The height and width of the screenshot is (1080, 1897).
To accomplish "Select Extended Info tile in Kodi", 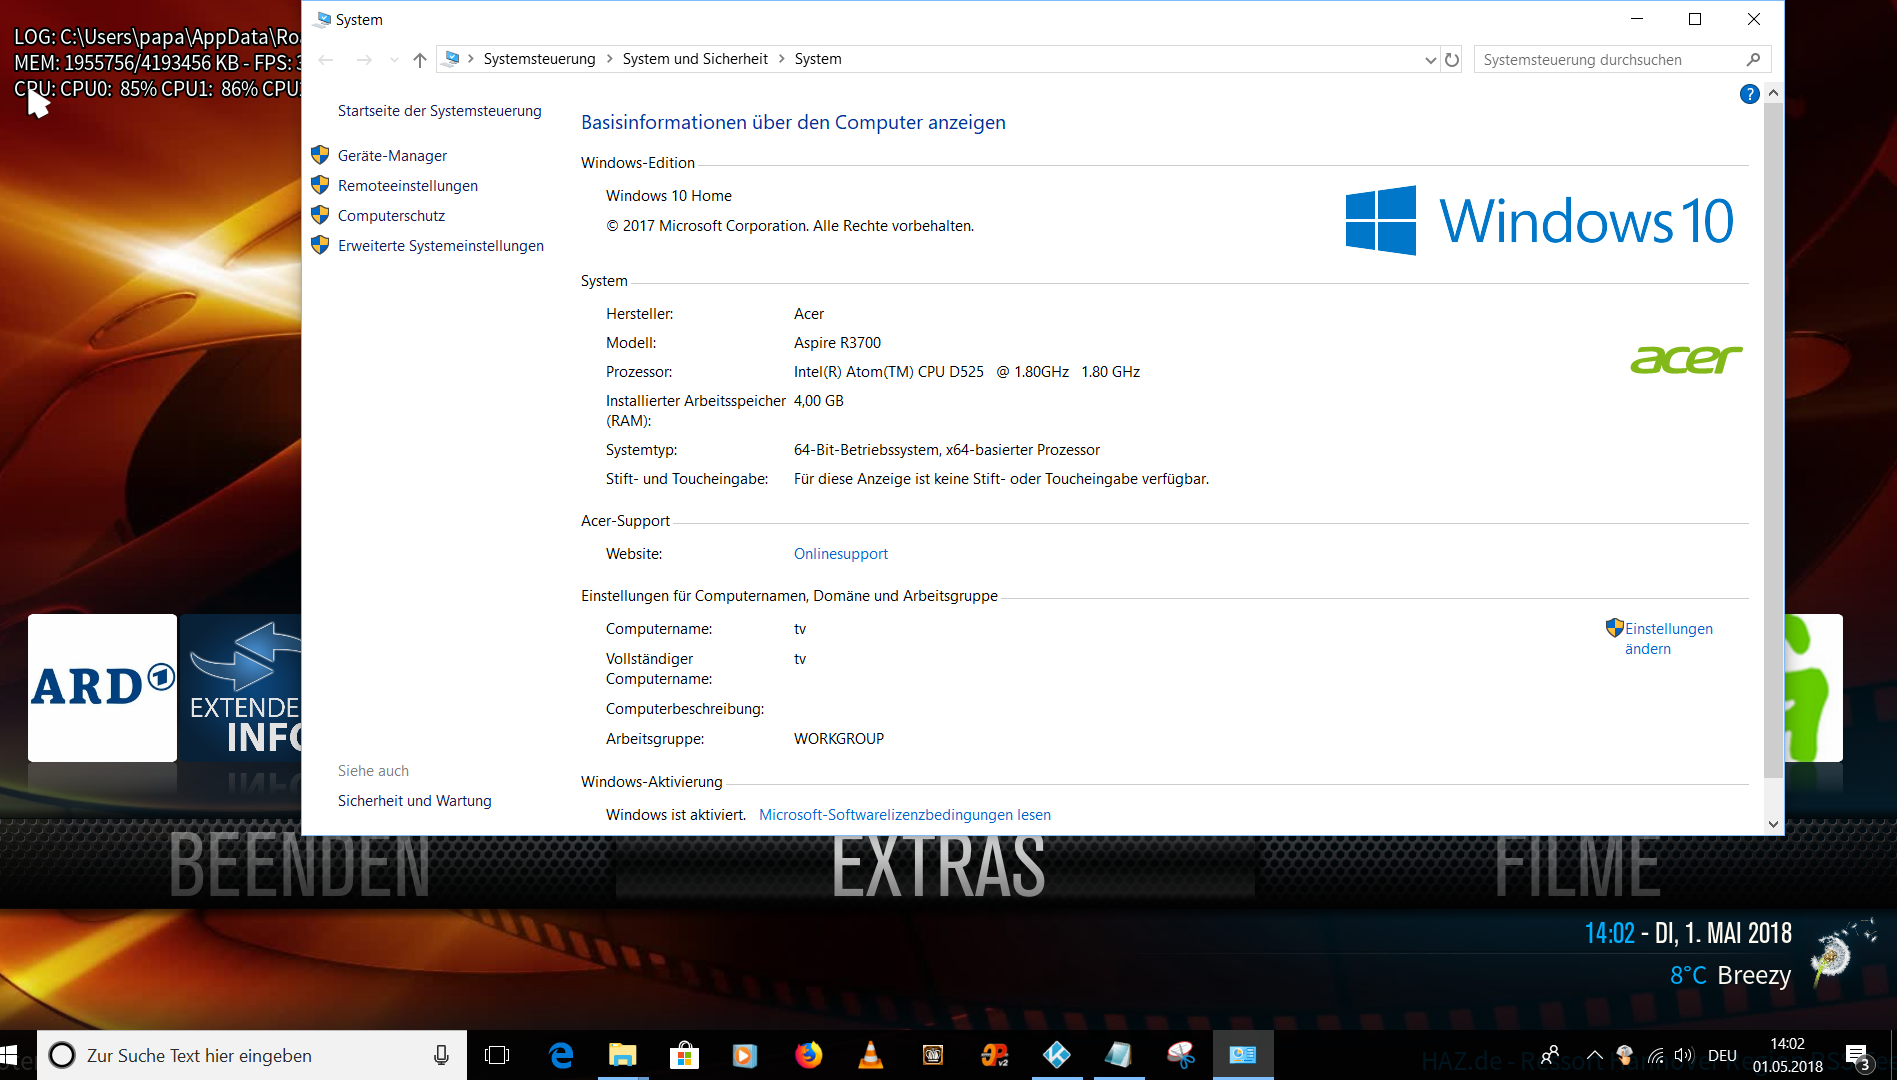I will coord(241,688).
